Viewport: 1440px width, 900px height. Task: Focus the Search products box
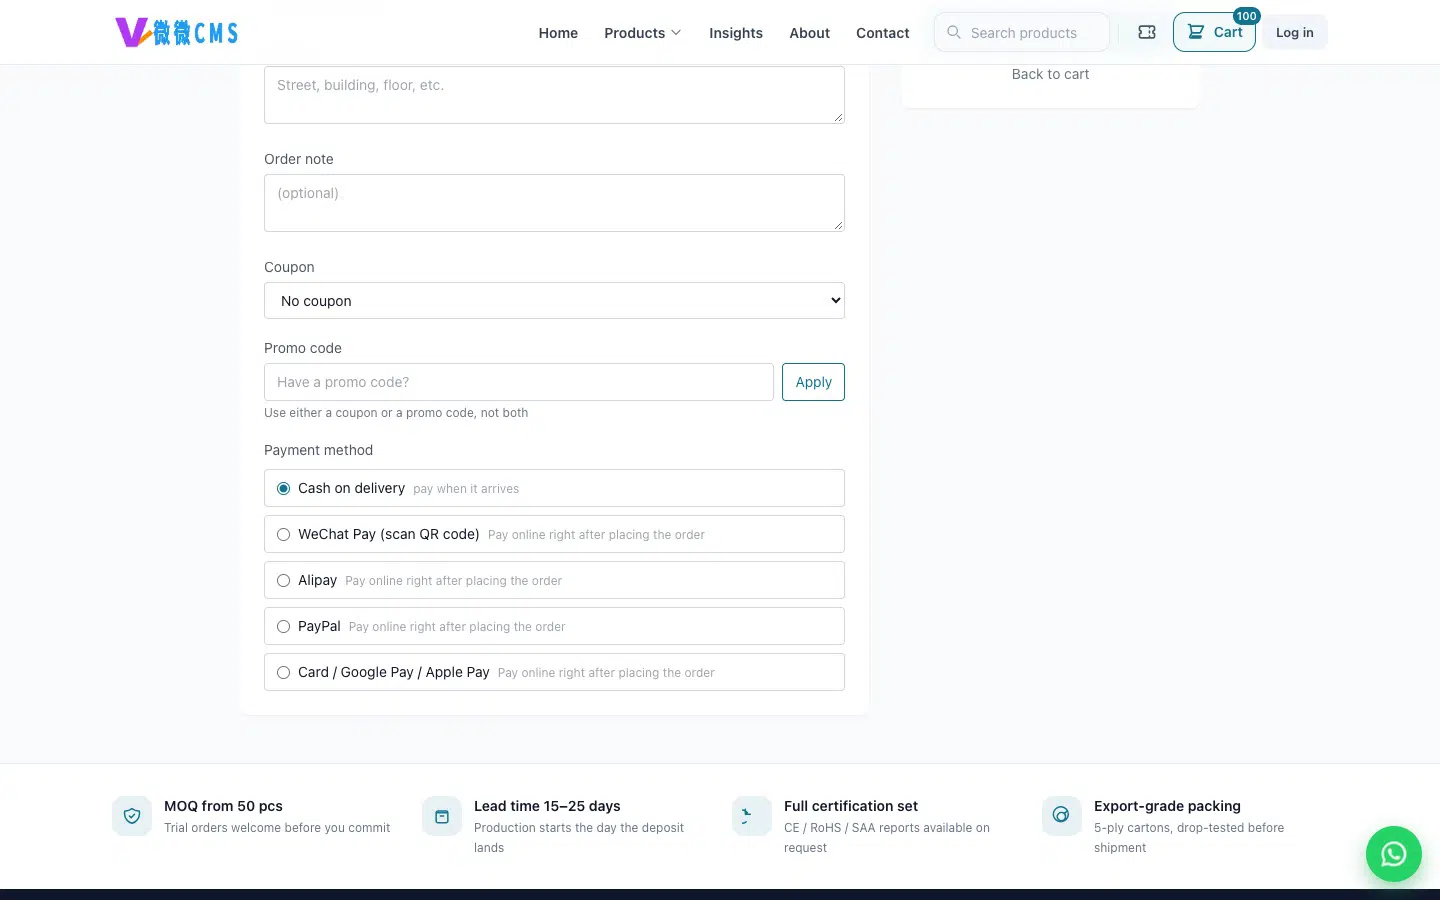[1022, 32]
